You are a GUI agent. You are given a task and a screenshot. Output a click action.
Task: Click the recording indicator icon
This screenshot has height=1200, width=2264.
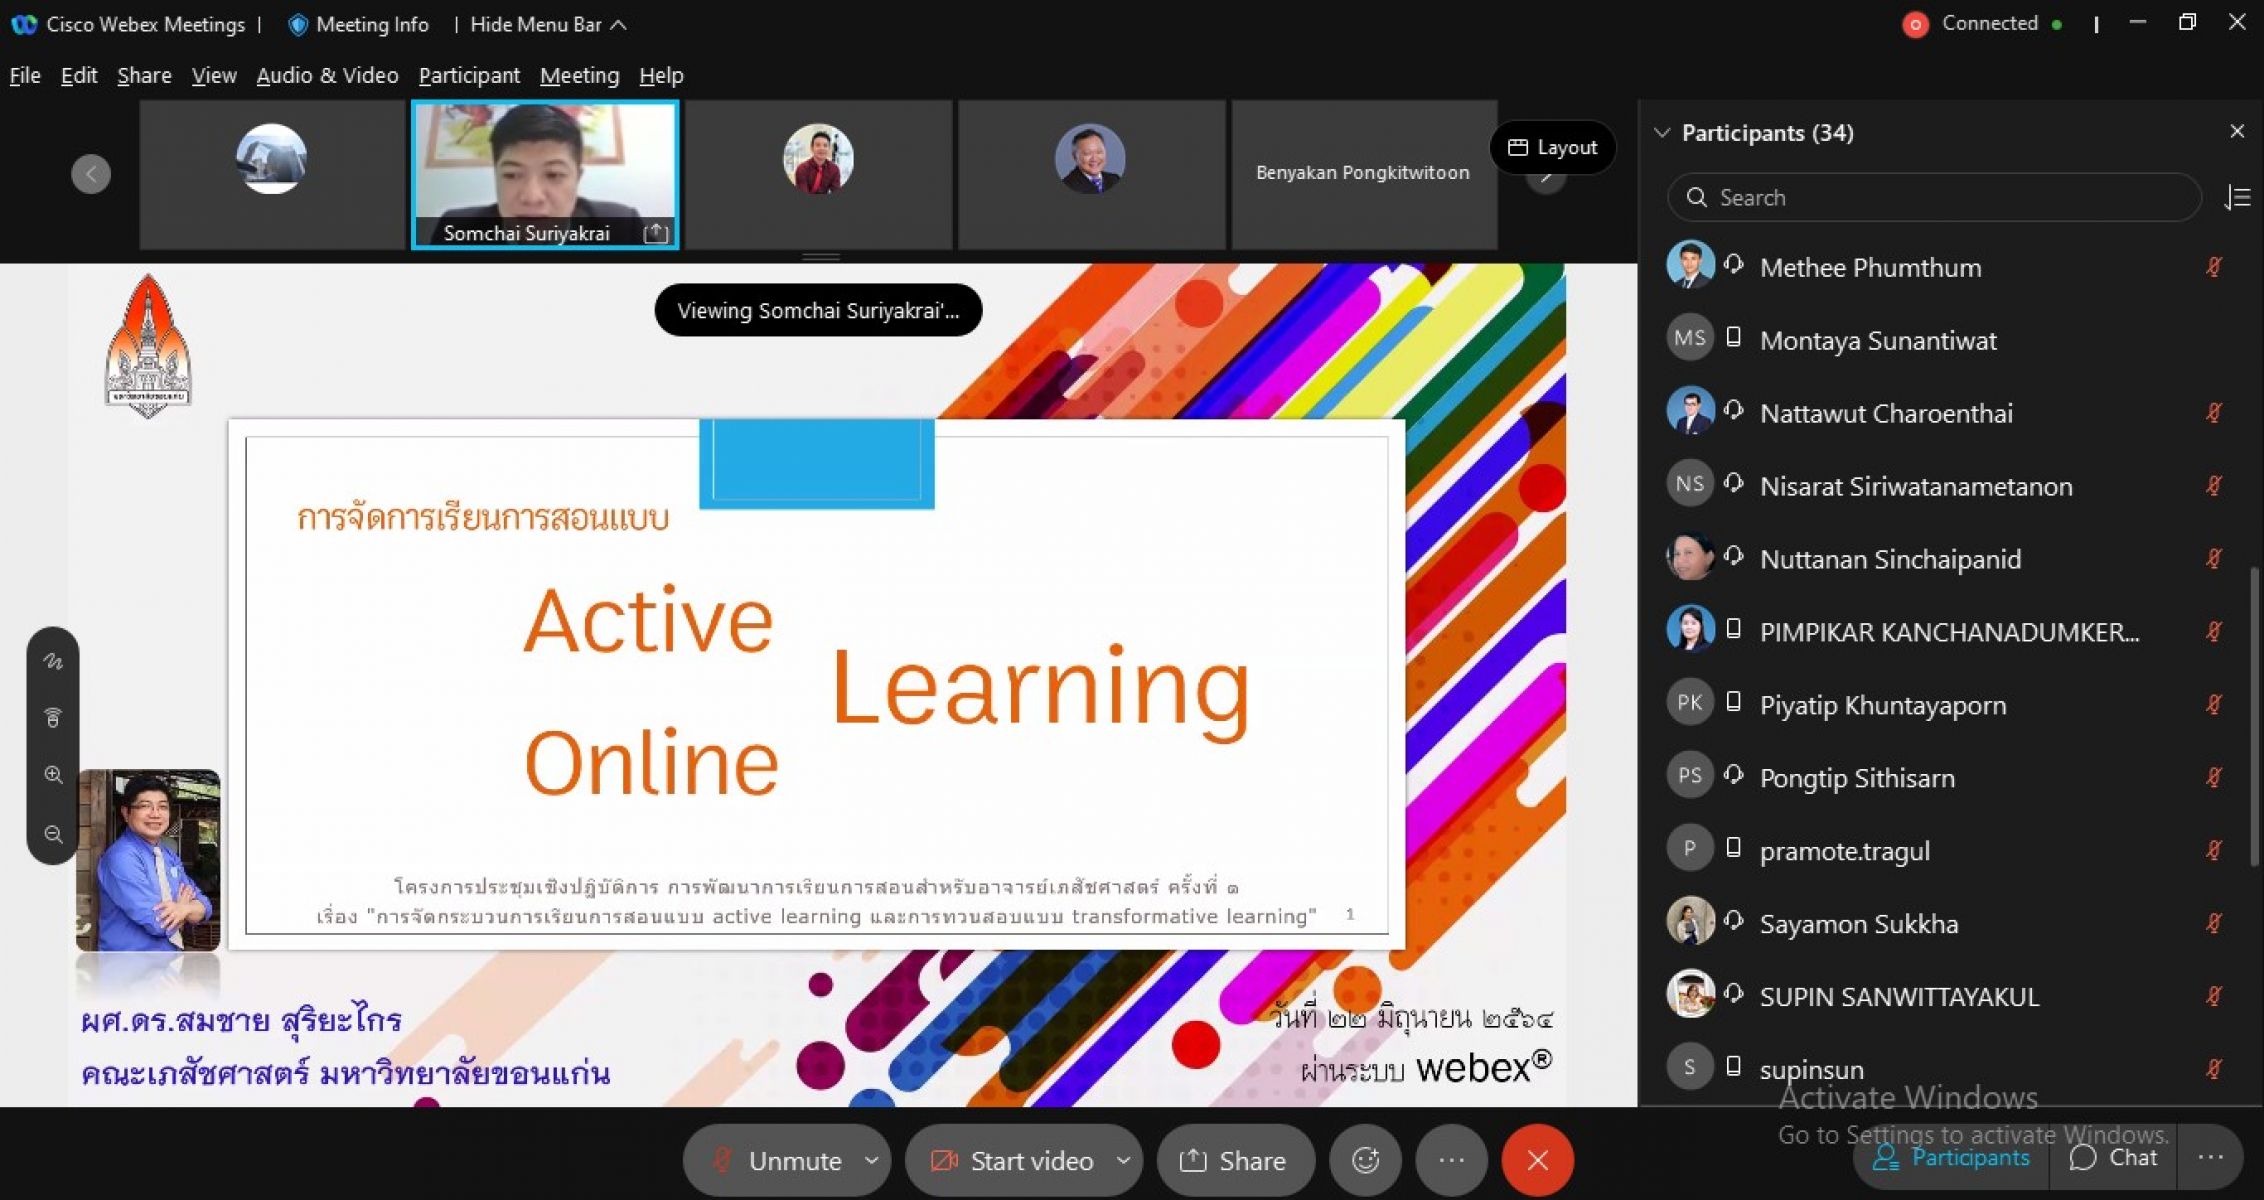(1915, 25)
